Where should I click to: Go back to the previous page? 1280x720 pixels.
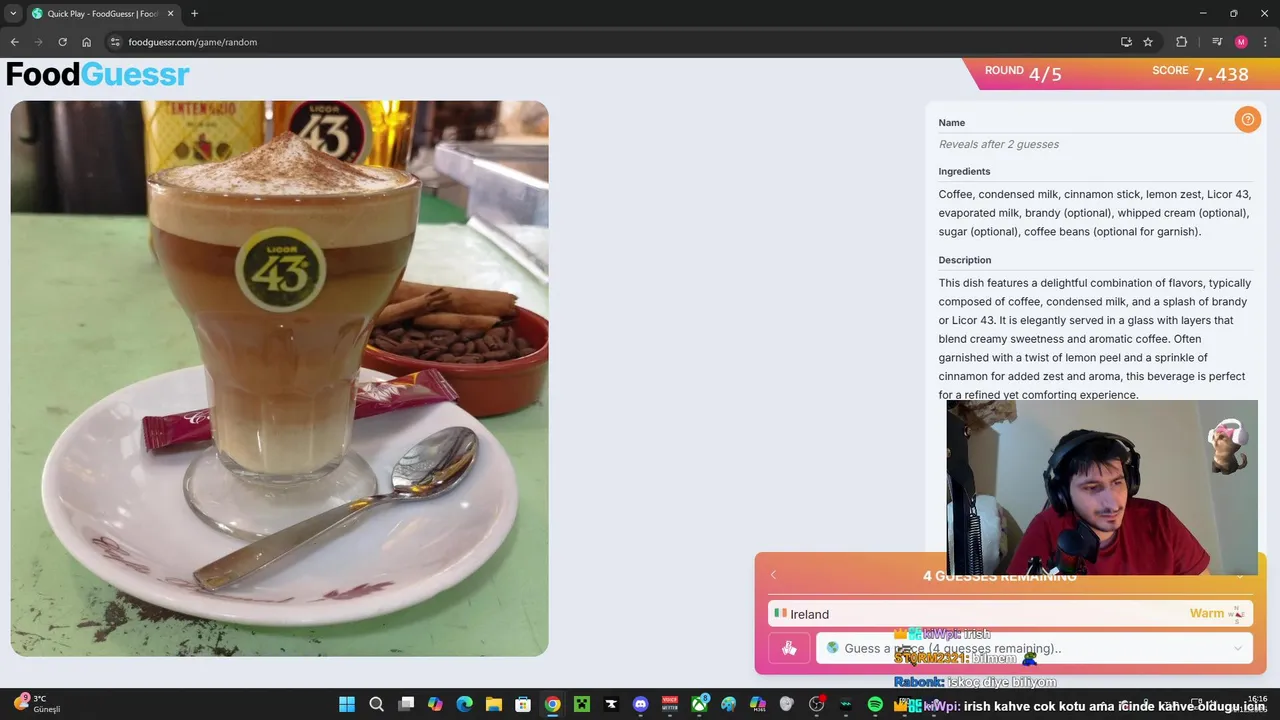pos(14,42)
